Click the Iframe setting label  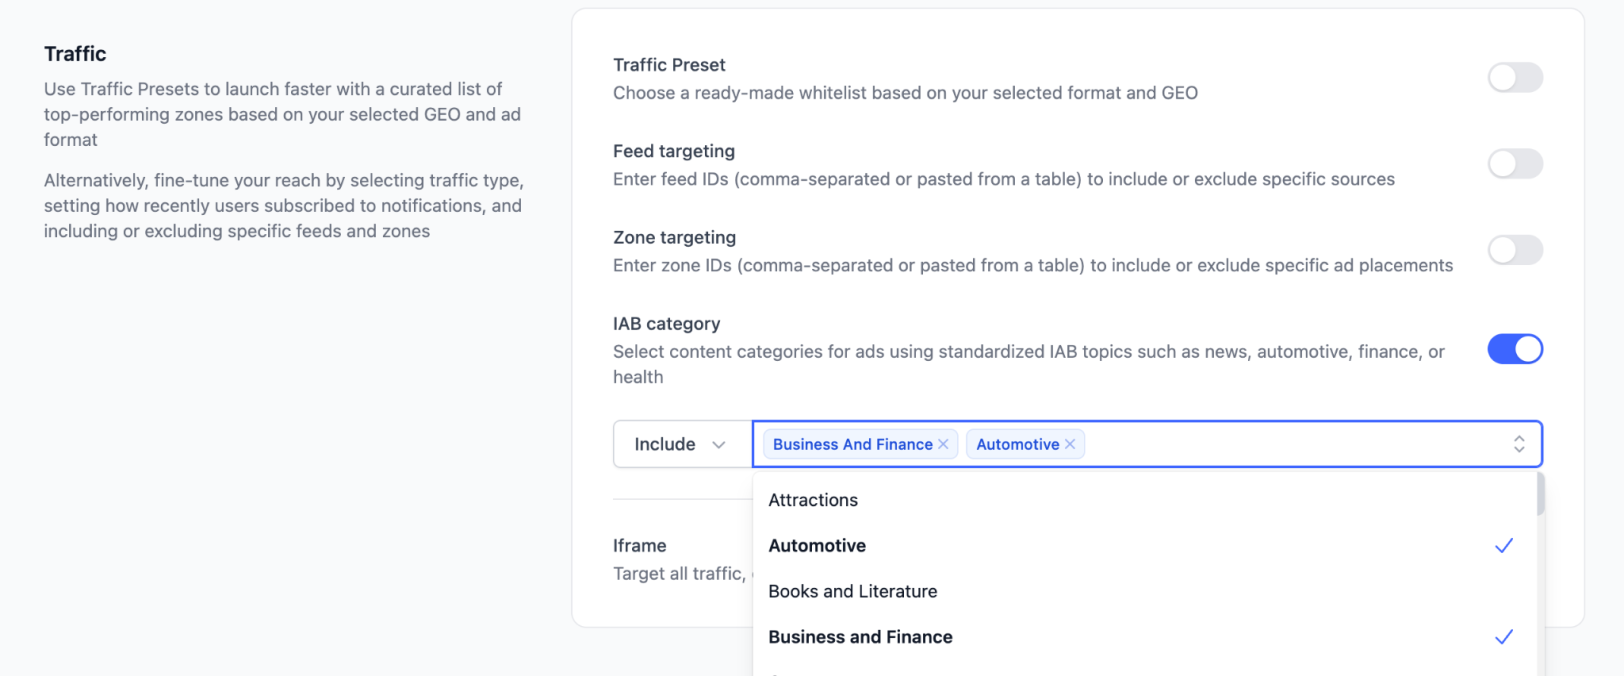[x=639, y=546]
